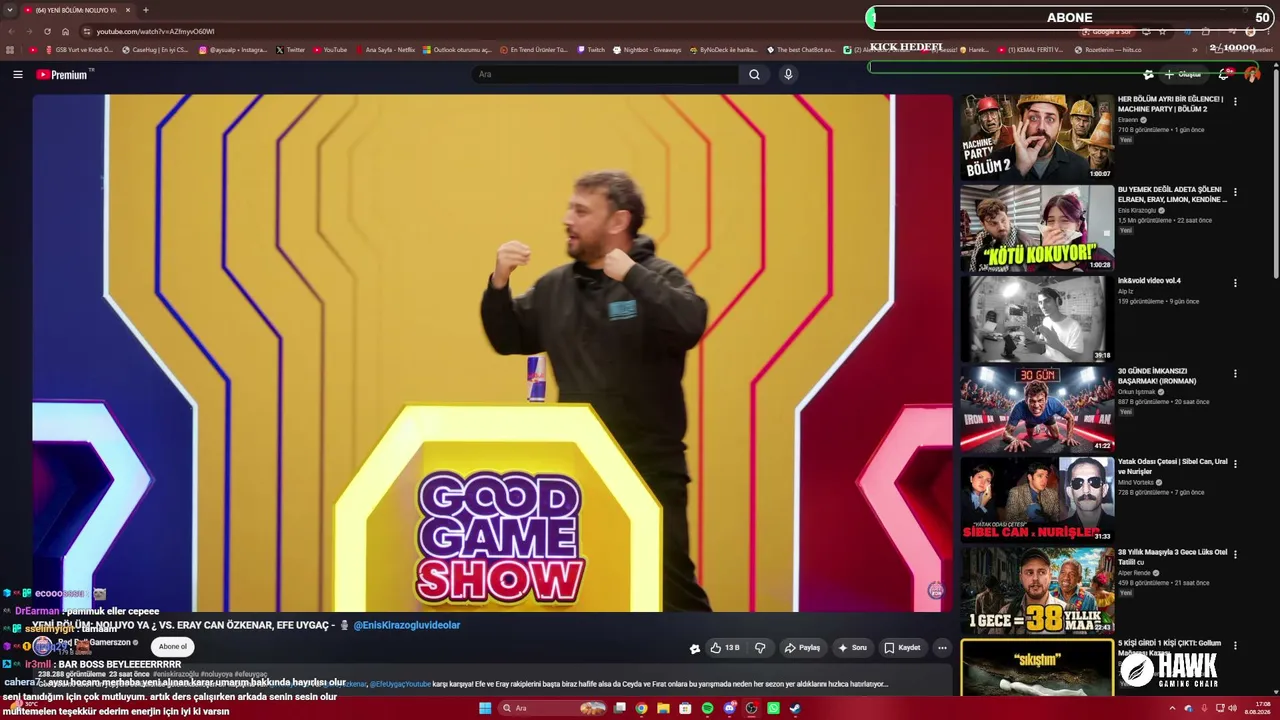Screen dimensions: 1280x720
Task: Go to the browser home page
Action: click(x=66, y=31)
